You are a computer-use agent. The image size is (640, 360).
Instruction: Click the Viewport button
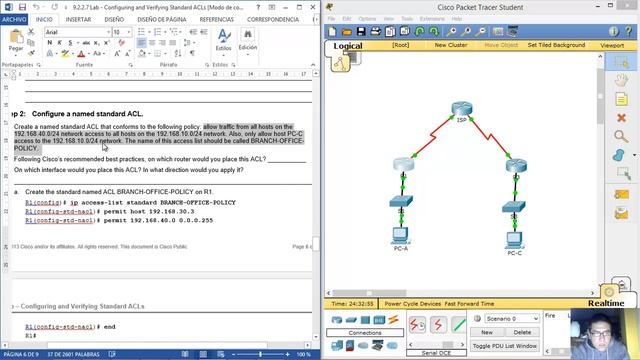[612, 45]
